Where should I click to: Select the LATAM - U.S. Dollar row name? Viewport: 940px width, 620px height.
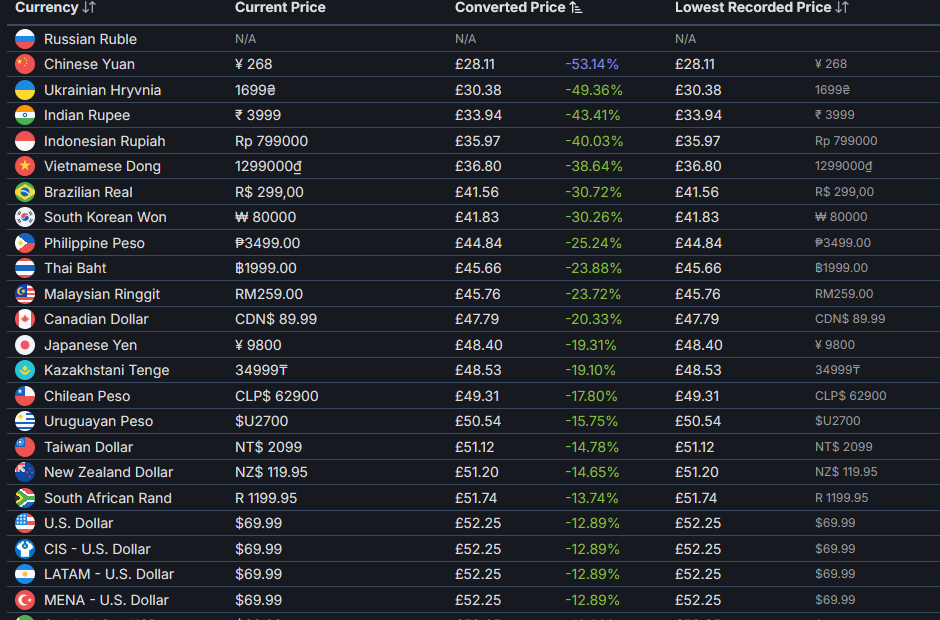tap(109, 574)
